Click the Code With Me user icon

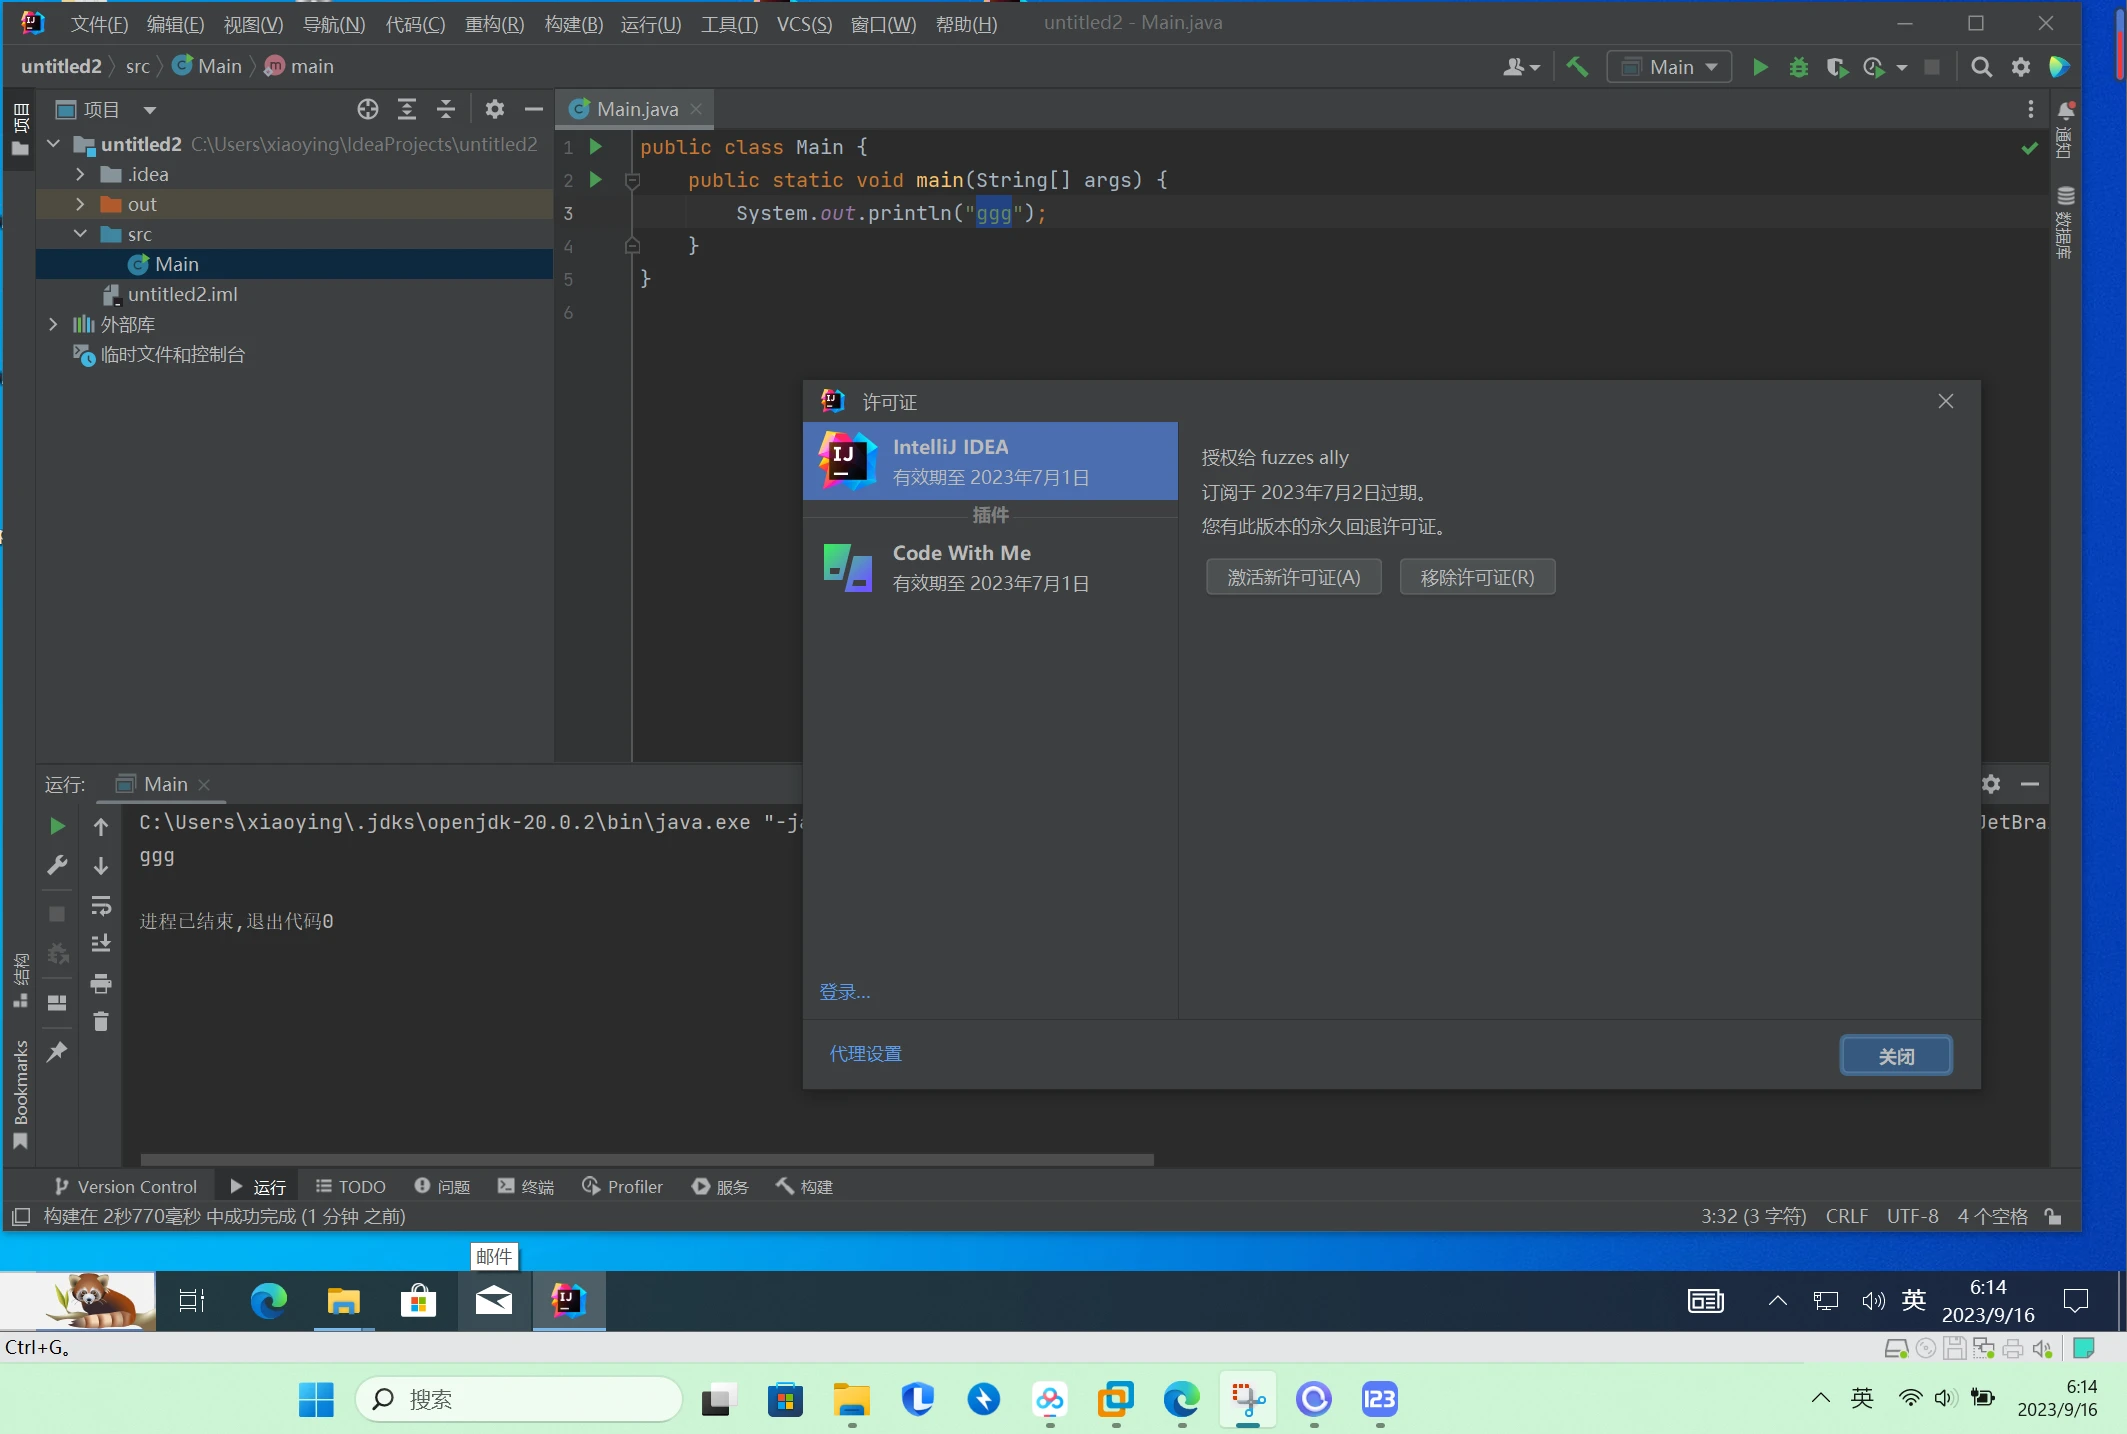1513,67
